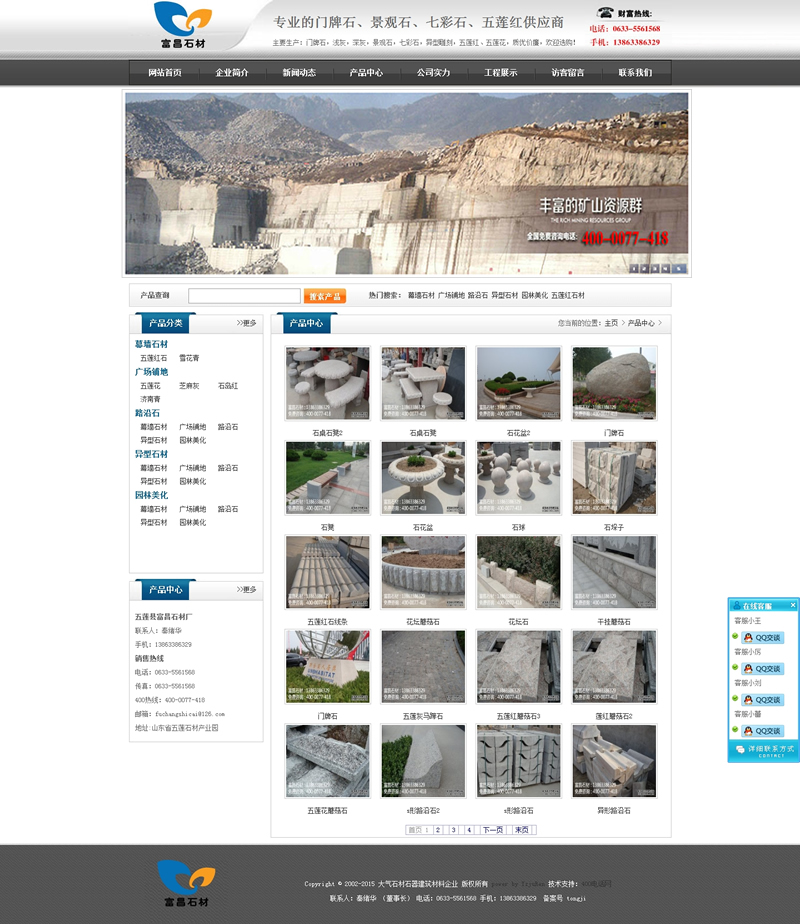Go to 下一页 in the pagination
This screenshot has height=924, width=800.
pyautogui.click(x=492, y=830)
